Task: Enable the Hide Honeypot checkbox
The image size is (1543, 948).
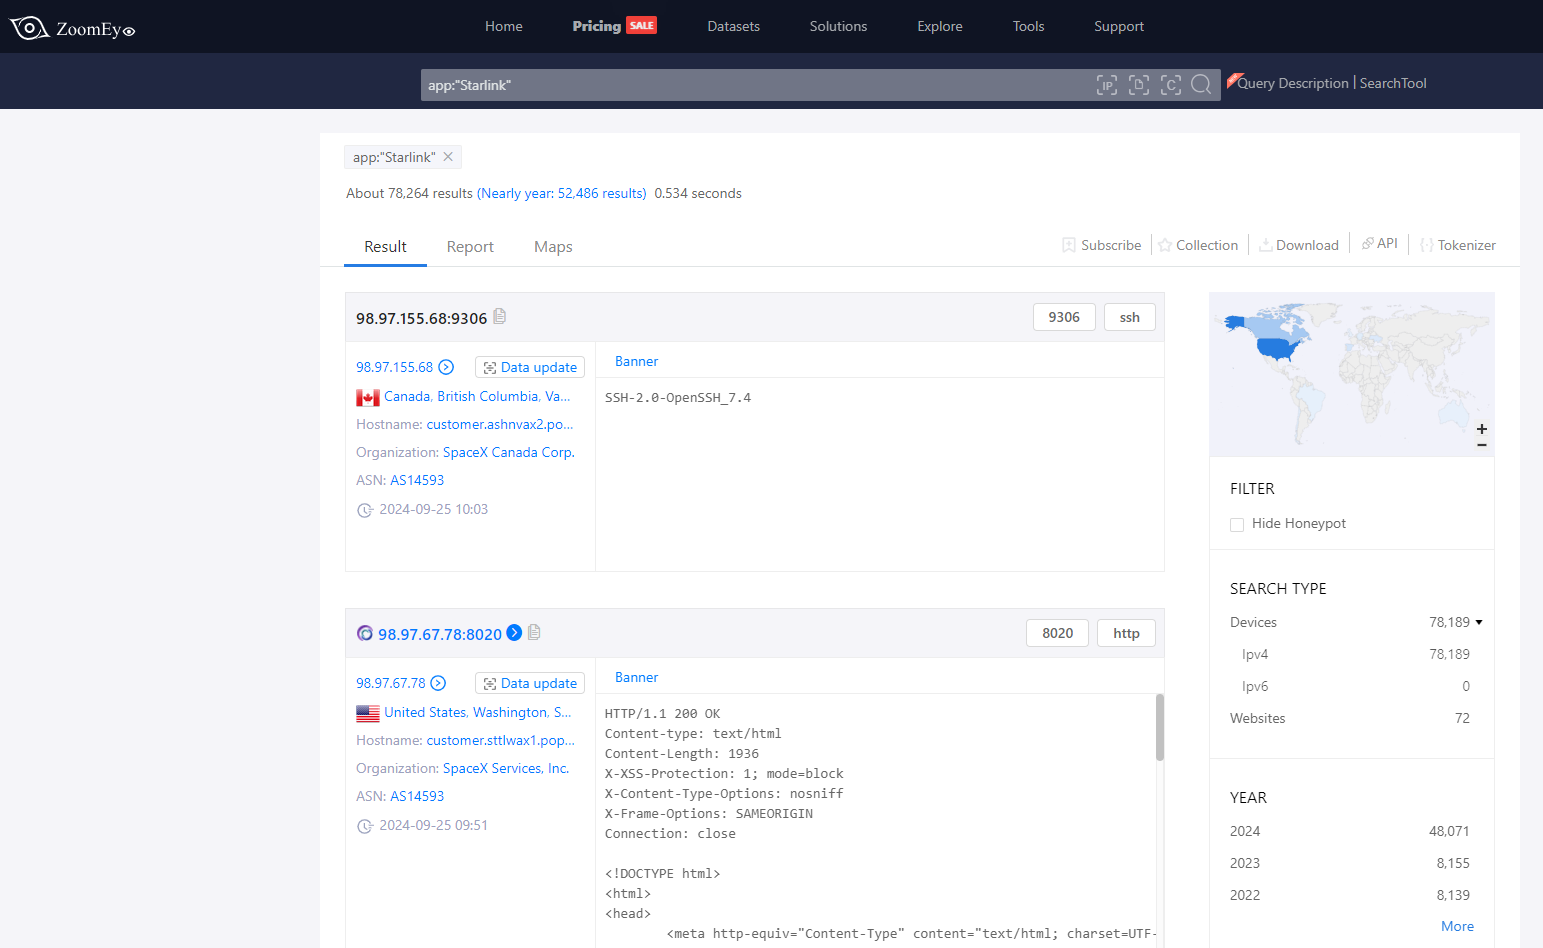Action: 1237,524
